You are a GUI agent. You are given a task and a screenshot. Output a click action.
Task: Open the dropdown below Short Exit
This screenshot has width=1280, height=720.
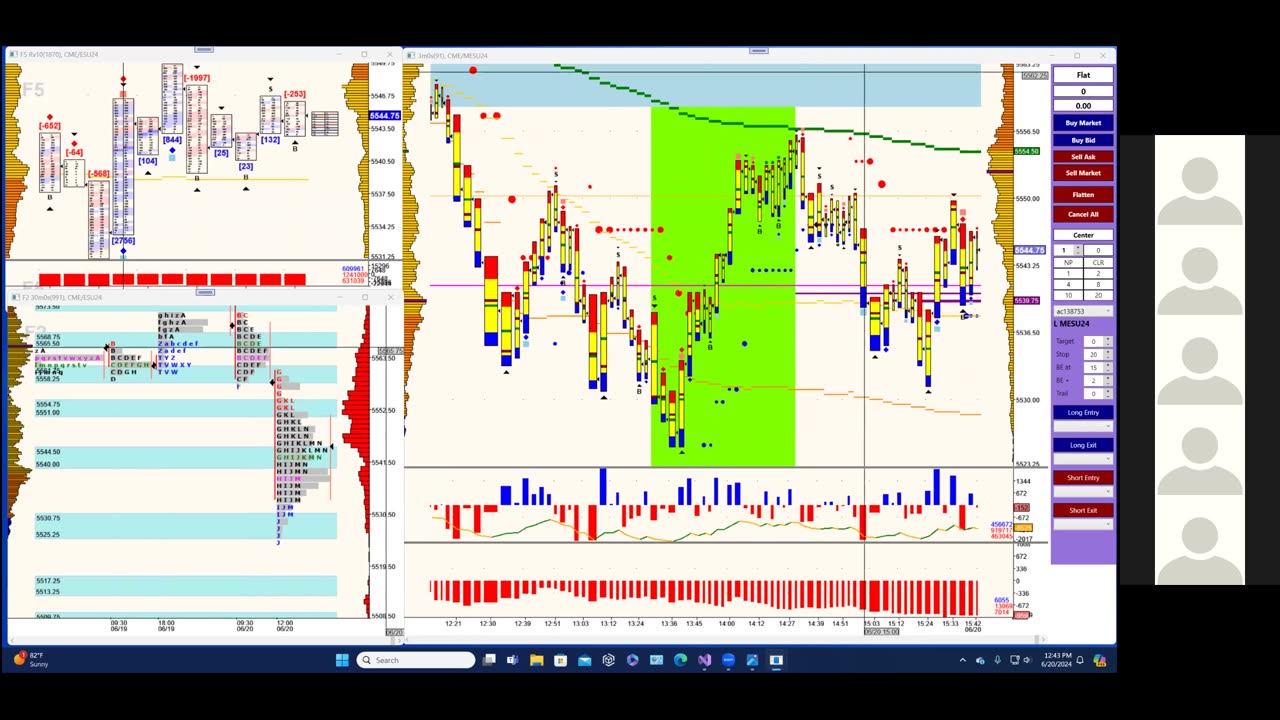[x=1083, y=525]
